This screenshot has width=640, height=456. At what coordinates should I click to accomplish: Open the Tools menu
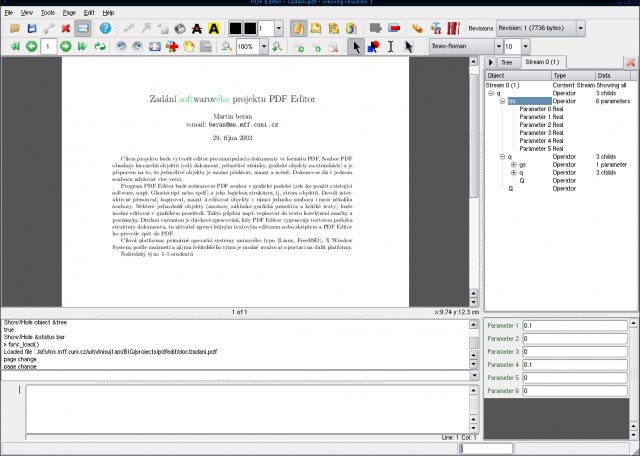point(48,13)
